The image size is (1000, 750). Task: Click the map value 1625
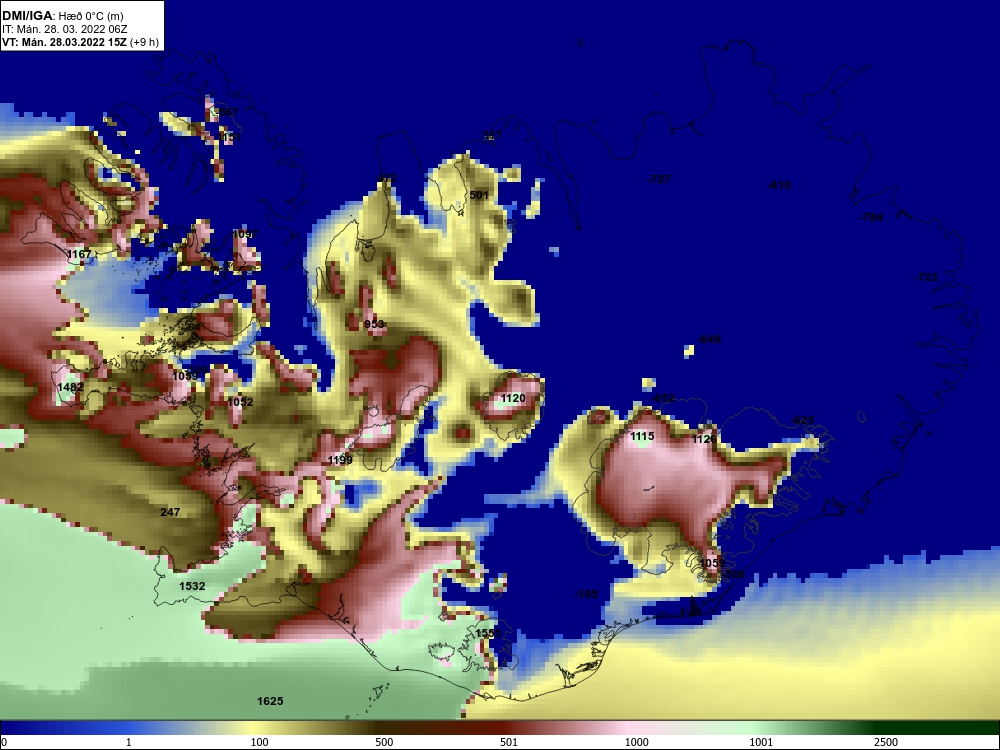tap(270, 702)
